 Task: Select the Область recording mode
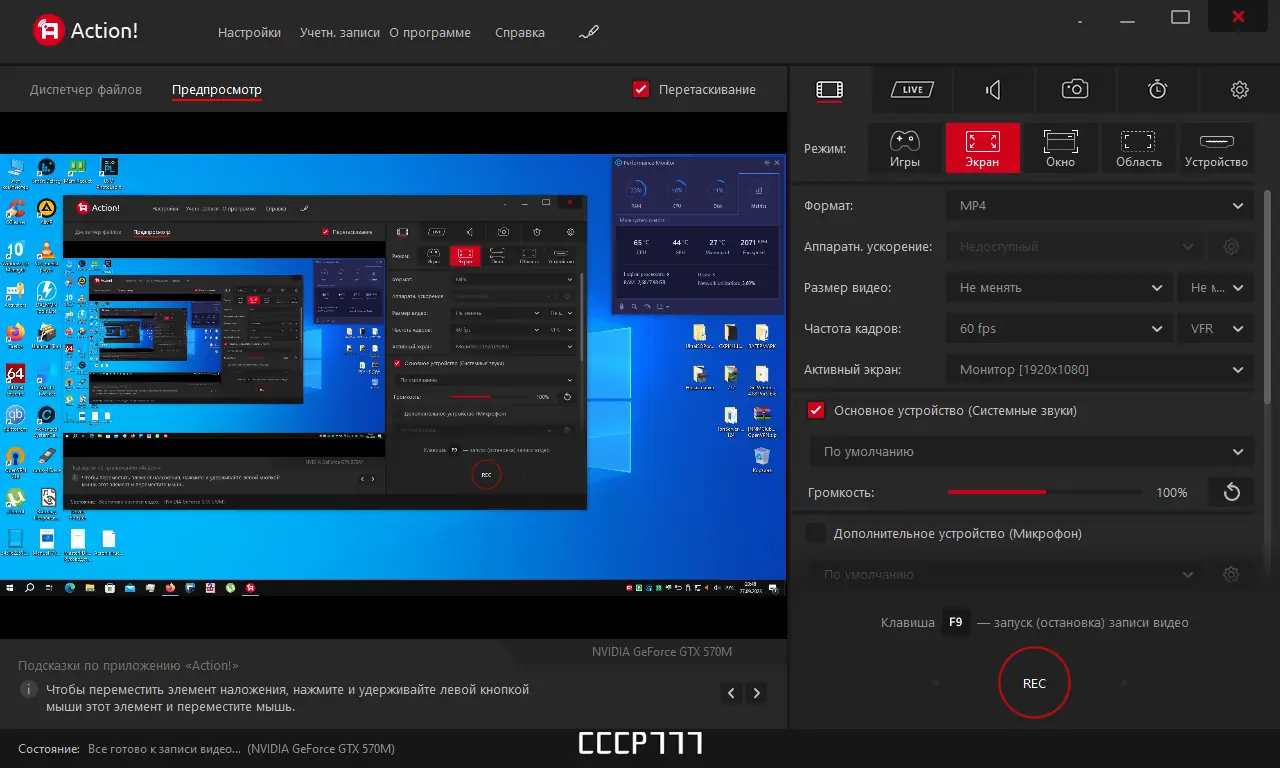click(x=1139, y=148)
